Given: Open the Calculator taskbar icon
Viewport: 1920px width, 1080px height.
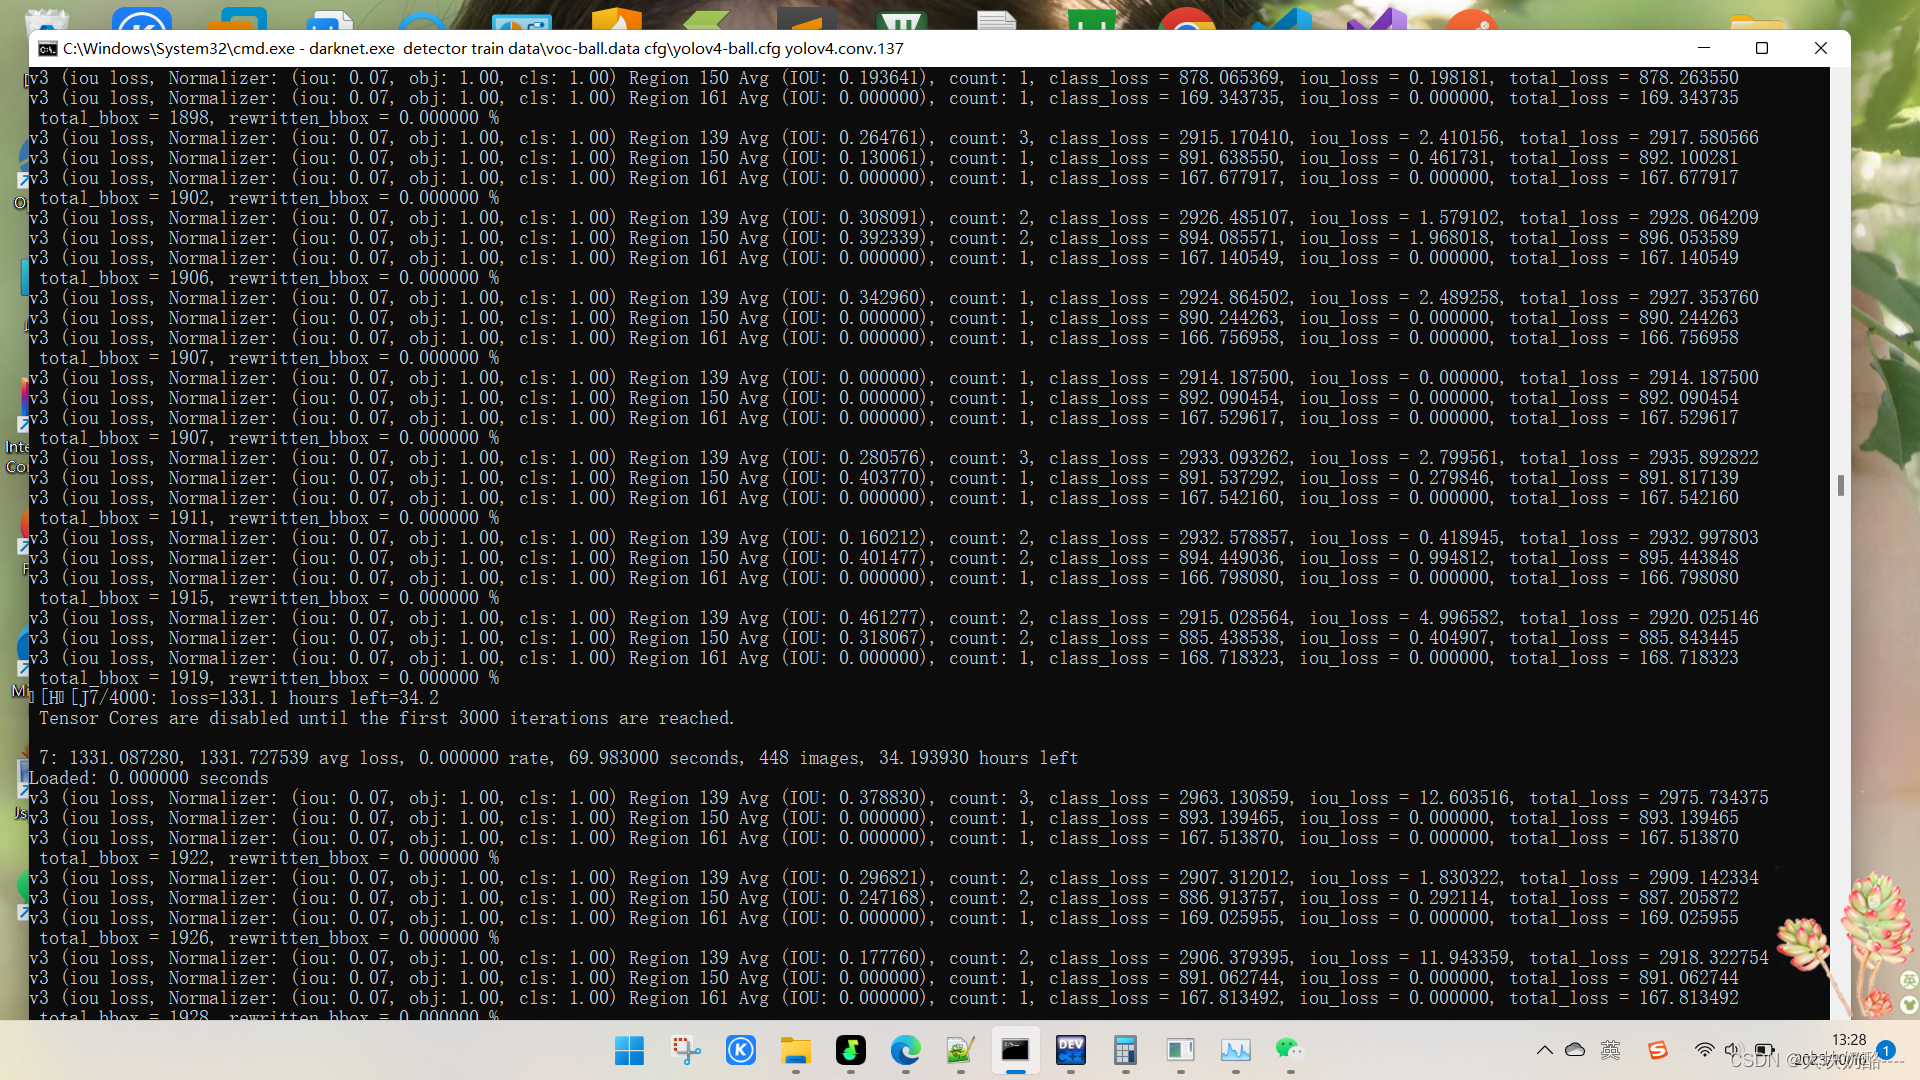Looking at the screenshot, I should (1125, 1050).
